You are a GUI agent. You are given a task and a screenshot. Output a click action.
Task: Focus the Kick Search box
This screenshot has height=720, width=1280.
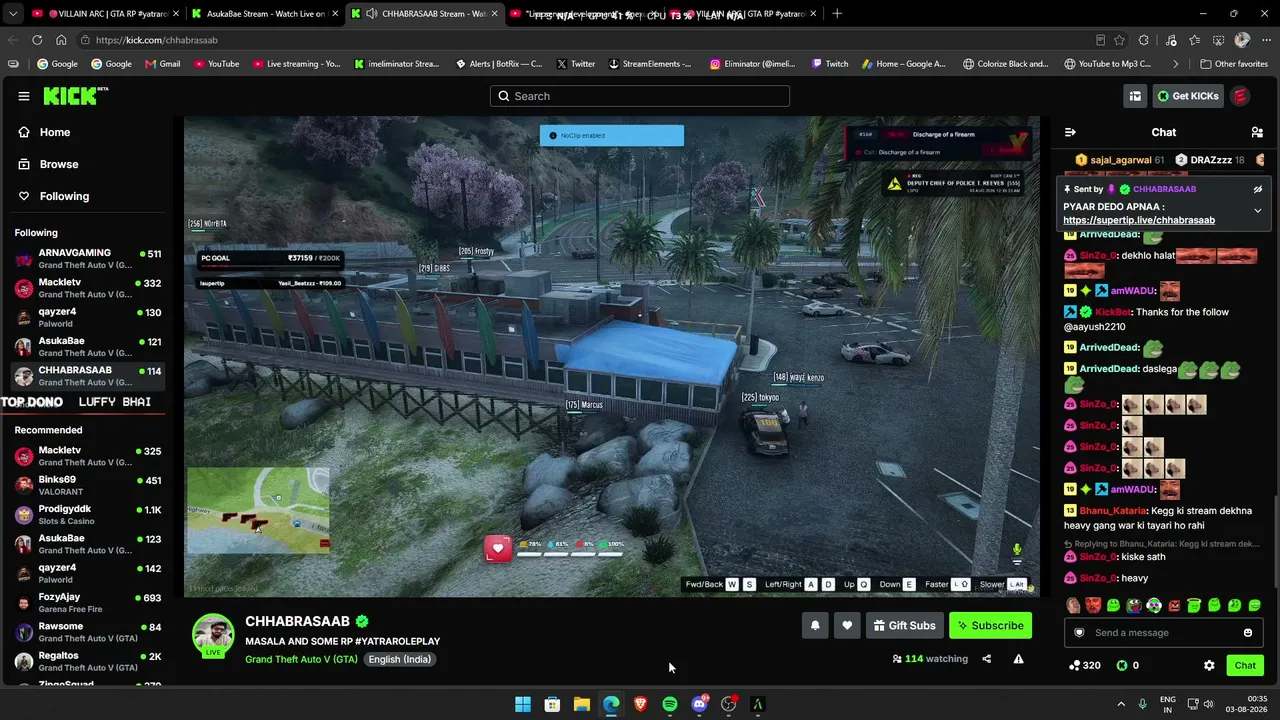pos(640,96)
